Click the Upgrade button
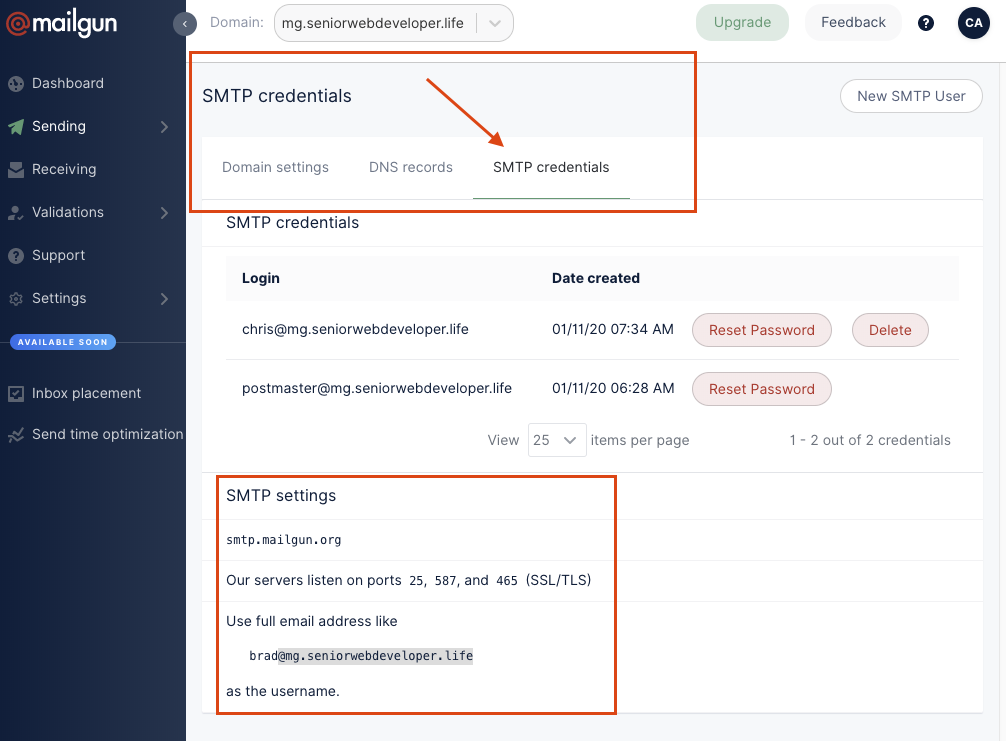 pyautogui.click(x=742, y=22)
